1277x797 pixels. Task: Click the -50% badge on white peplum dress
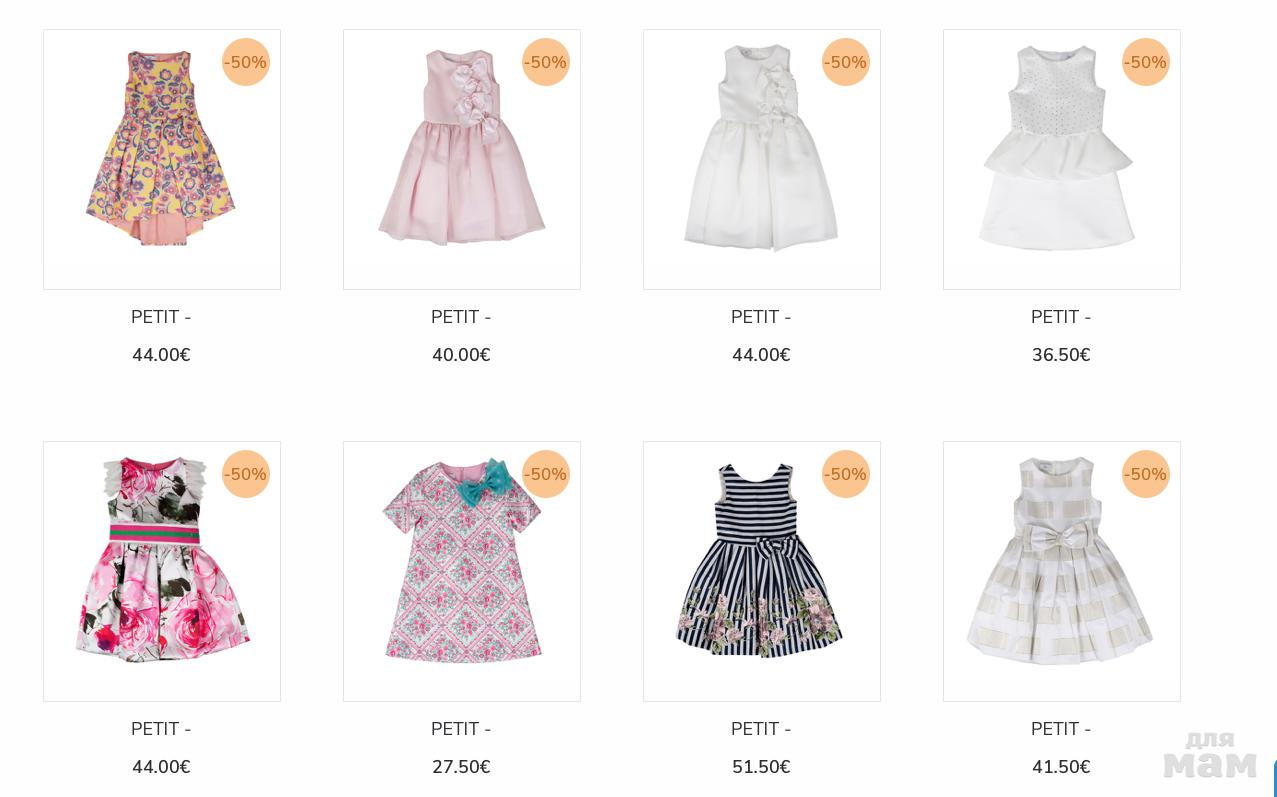(x=1146, y=62)
